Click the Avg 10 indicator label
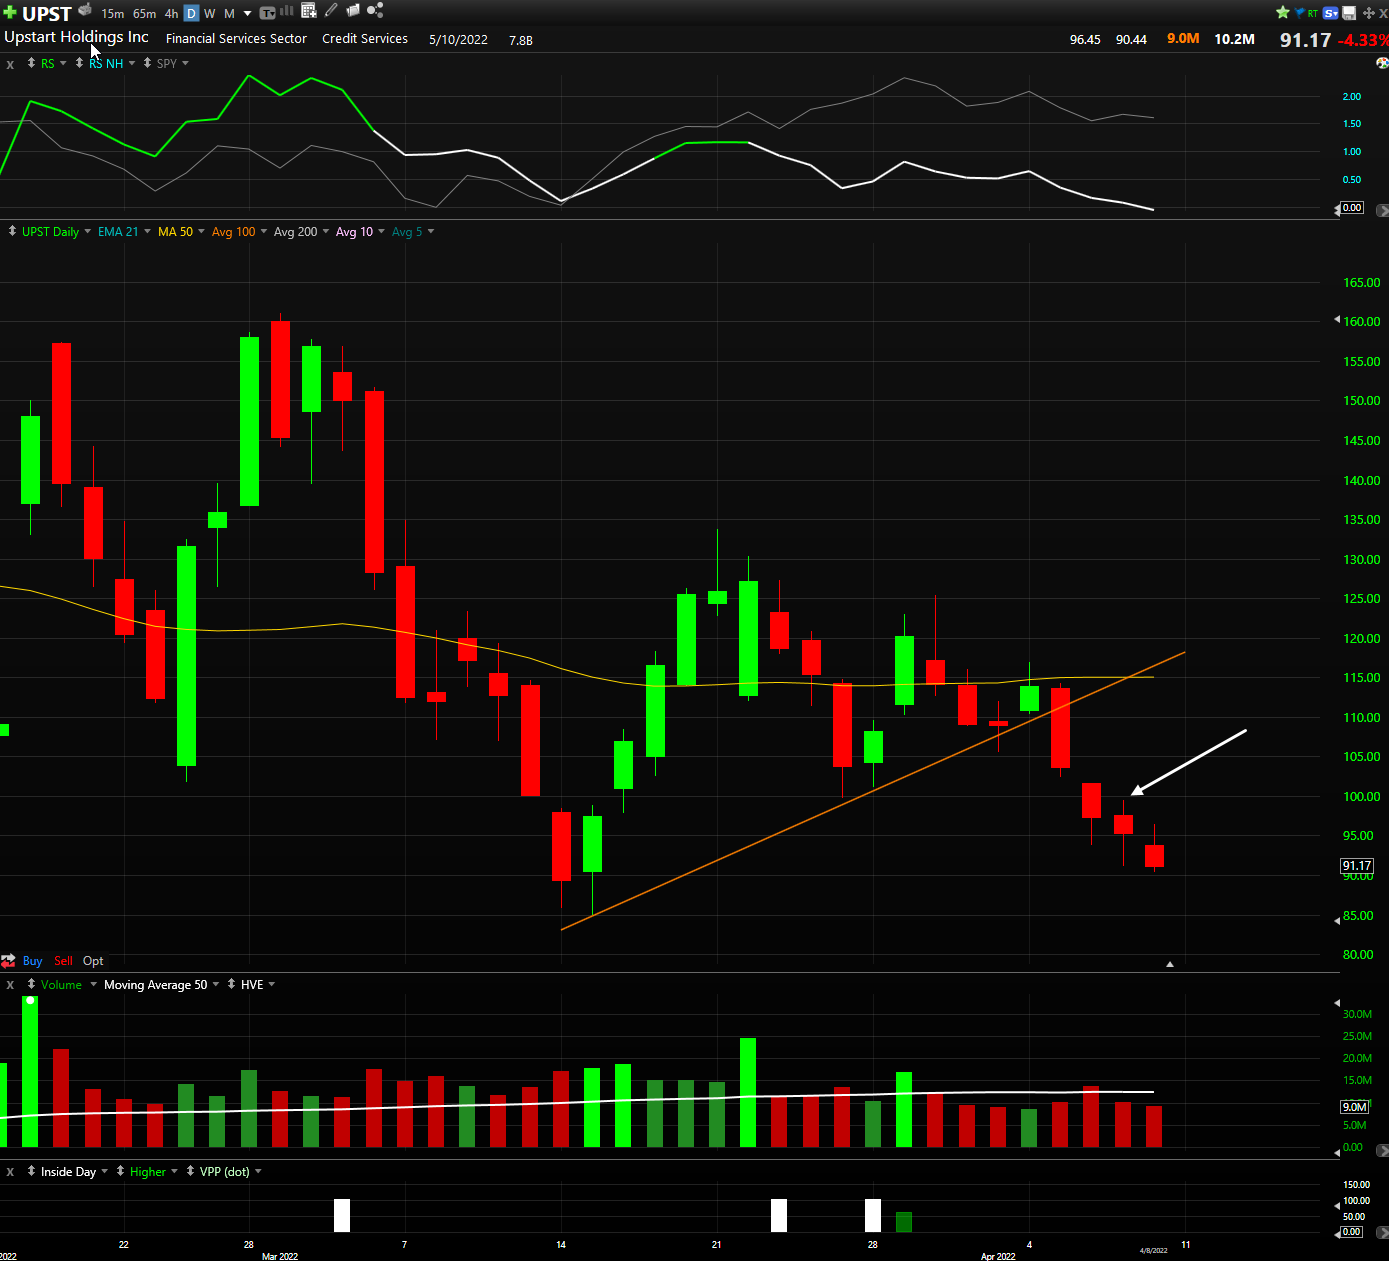Image resolution: width=1389 pixels, height=1261 pixels. tap(354, 231)
